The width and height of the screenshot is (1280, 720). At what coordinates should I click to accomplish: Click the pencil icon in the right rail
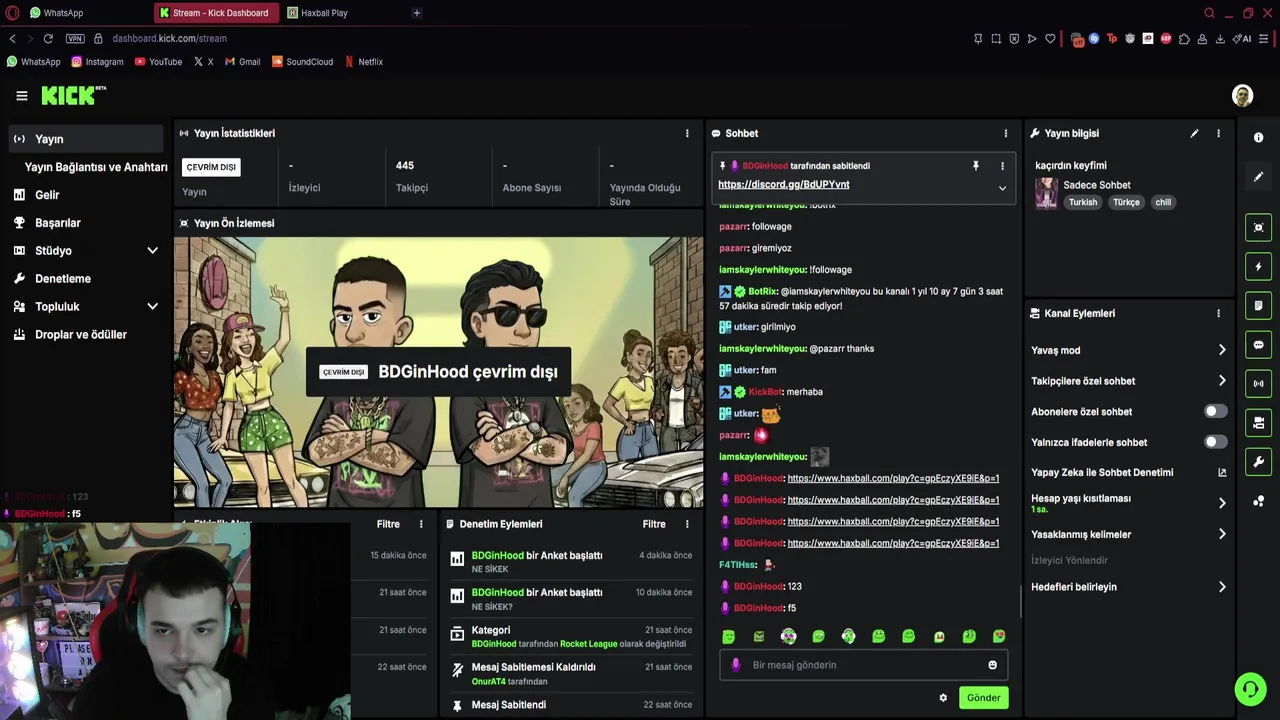[1258, 177]
